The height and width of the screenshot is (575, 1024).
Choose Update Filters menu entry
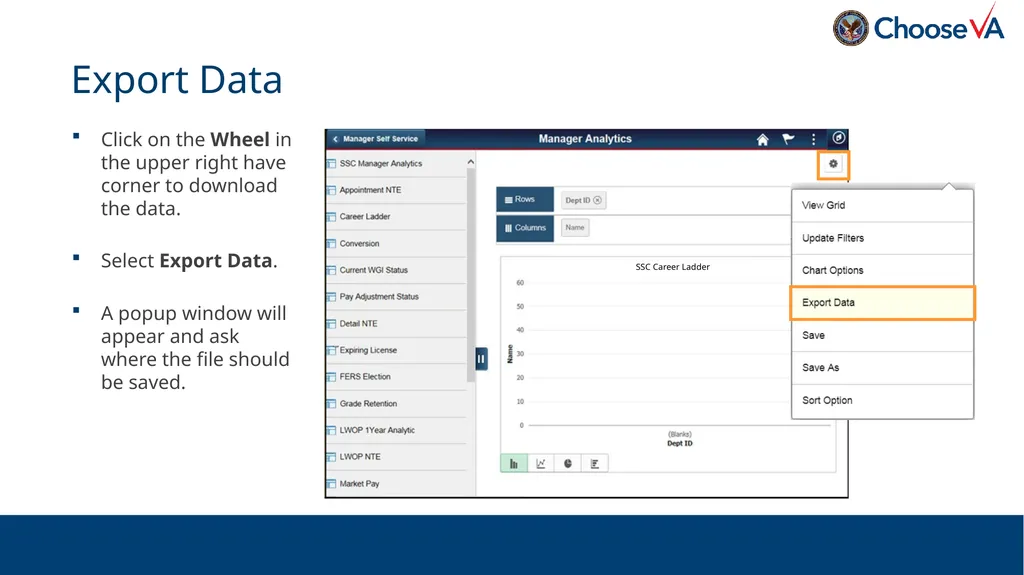882,238
